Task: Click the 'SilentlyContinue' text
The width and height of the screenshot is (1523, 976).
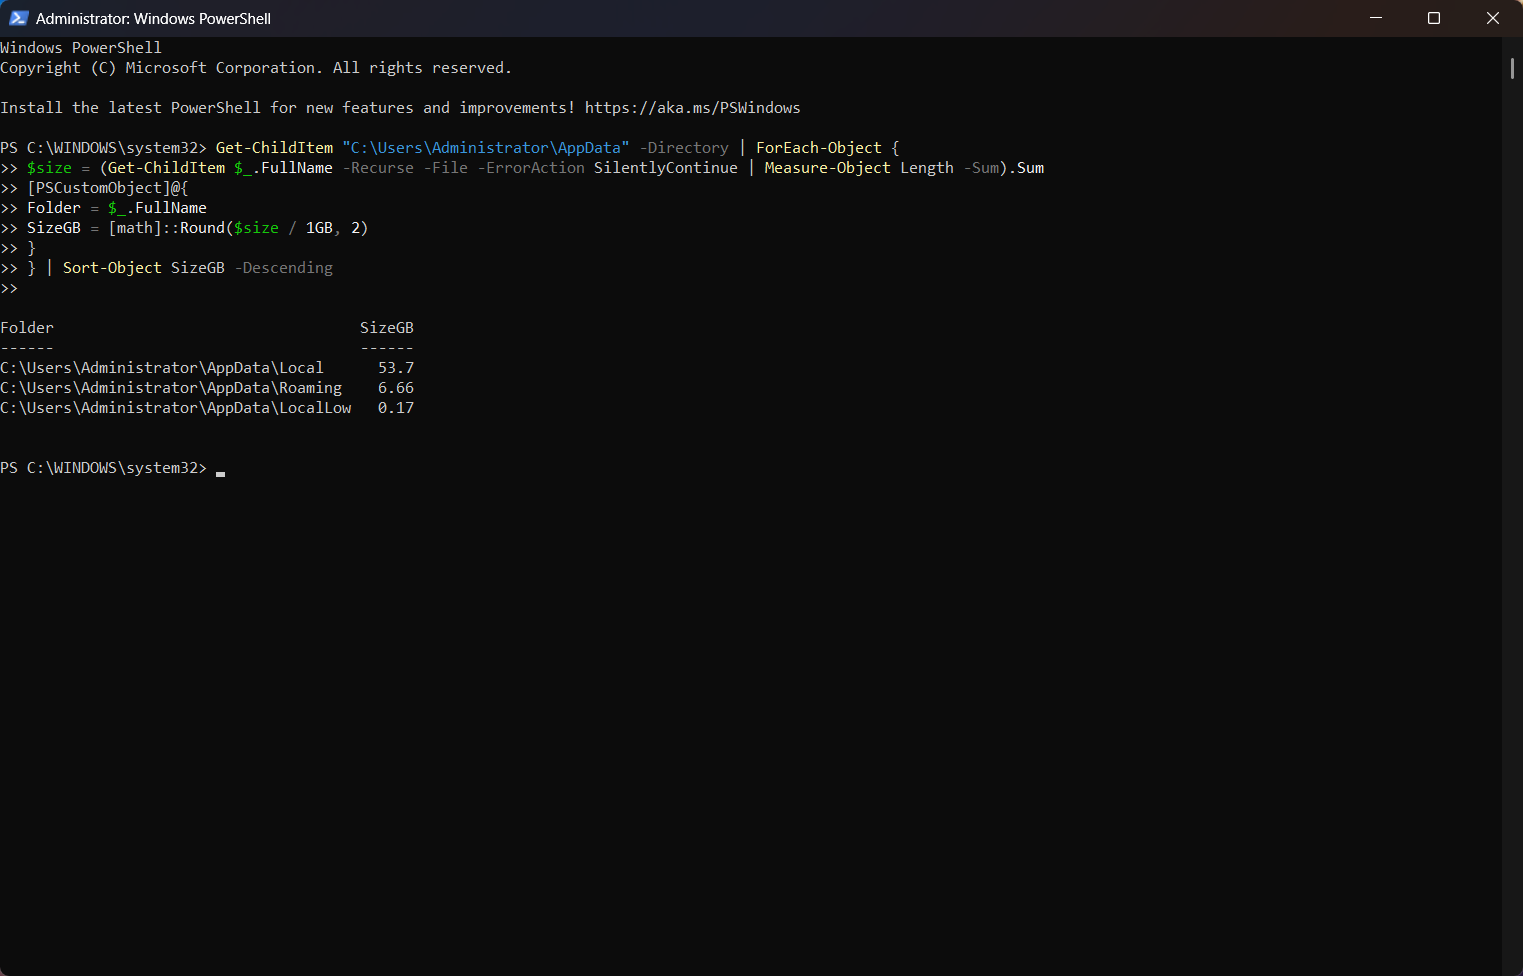Action: pyautogui.click(x=666, y=168)
